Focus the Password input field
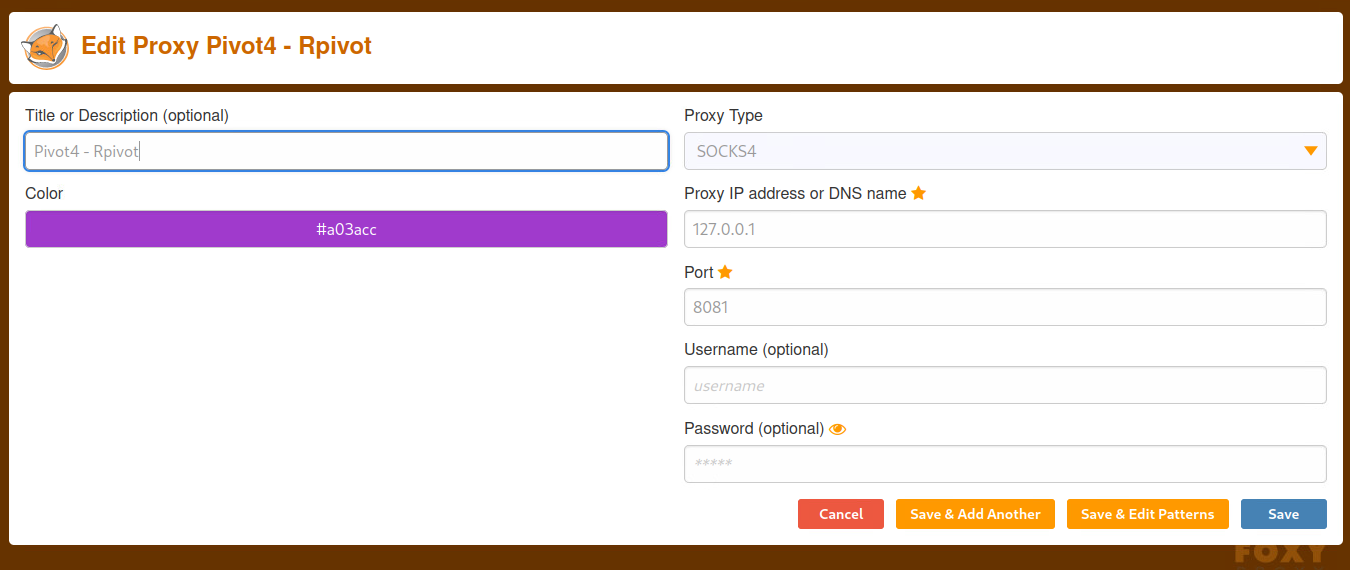Viewport: 1350px width, 570px height. coord(1005,464)
